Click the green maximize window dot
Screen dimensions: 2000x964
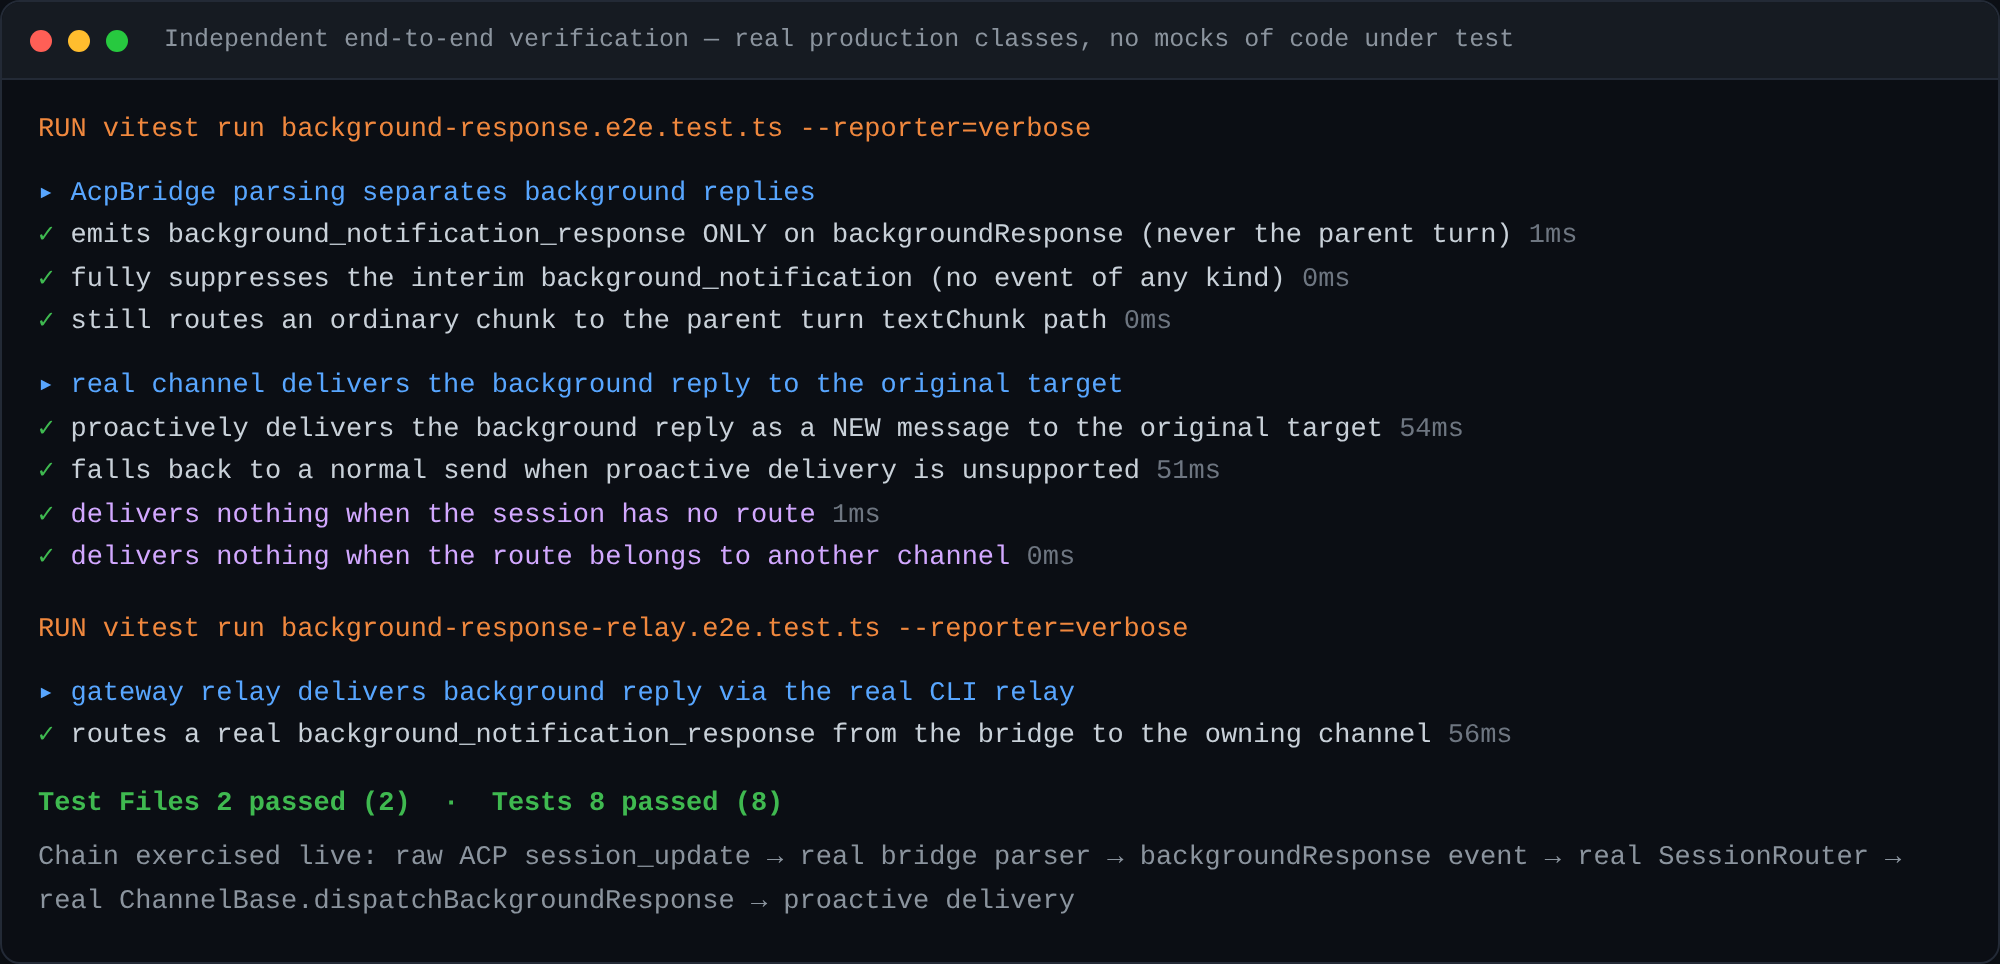click(117, 41)
